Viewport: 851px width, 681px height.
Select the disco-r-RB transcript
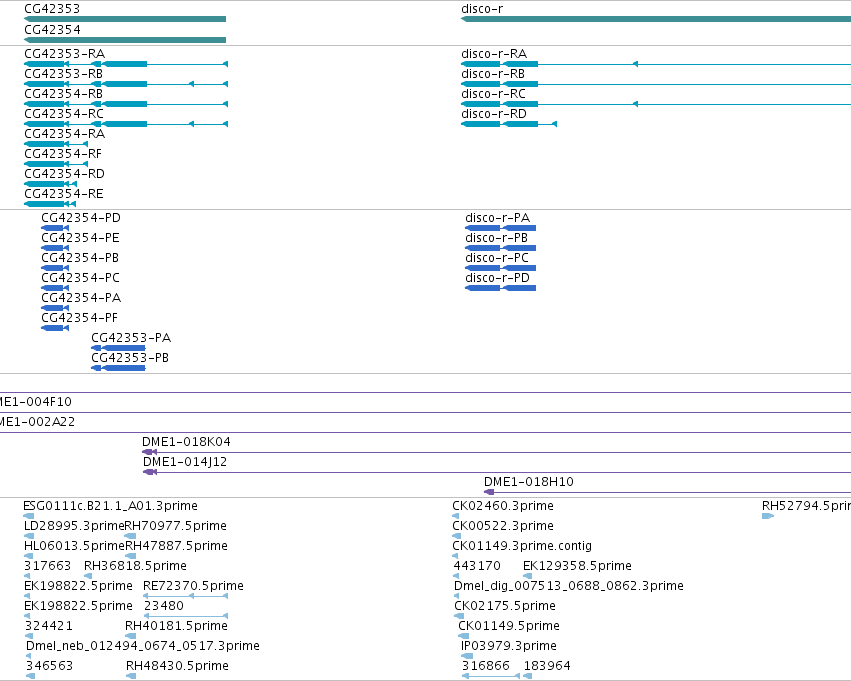tap(656, 84)
